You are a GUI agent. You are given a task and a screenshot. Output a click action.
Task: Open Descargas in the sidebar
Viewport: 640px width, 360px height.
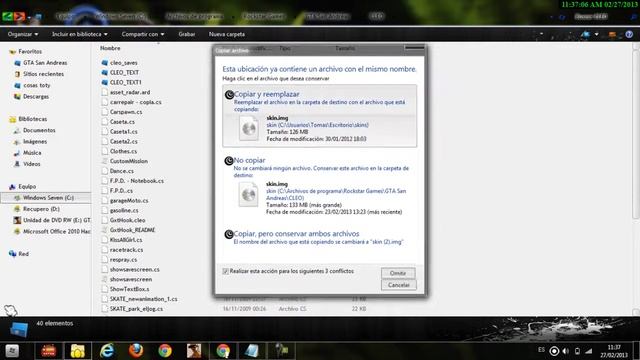(x=31, y=97)
